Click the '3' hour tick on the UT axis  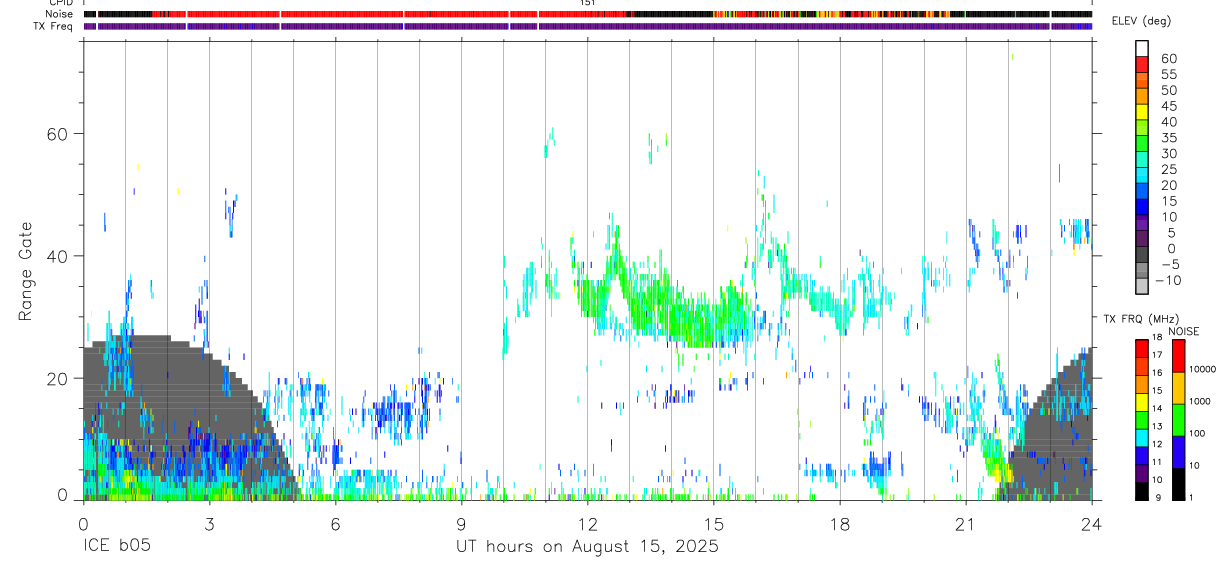(209, 523)
